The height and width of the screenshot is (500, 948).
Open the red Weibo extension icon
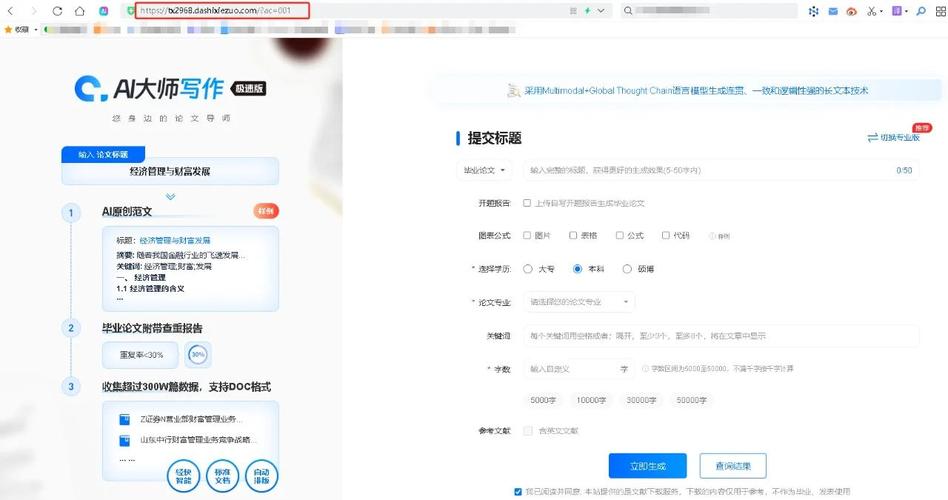click(852, 11)
